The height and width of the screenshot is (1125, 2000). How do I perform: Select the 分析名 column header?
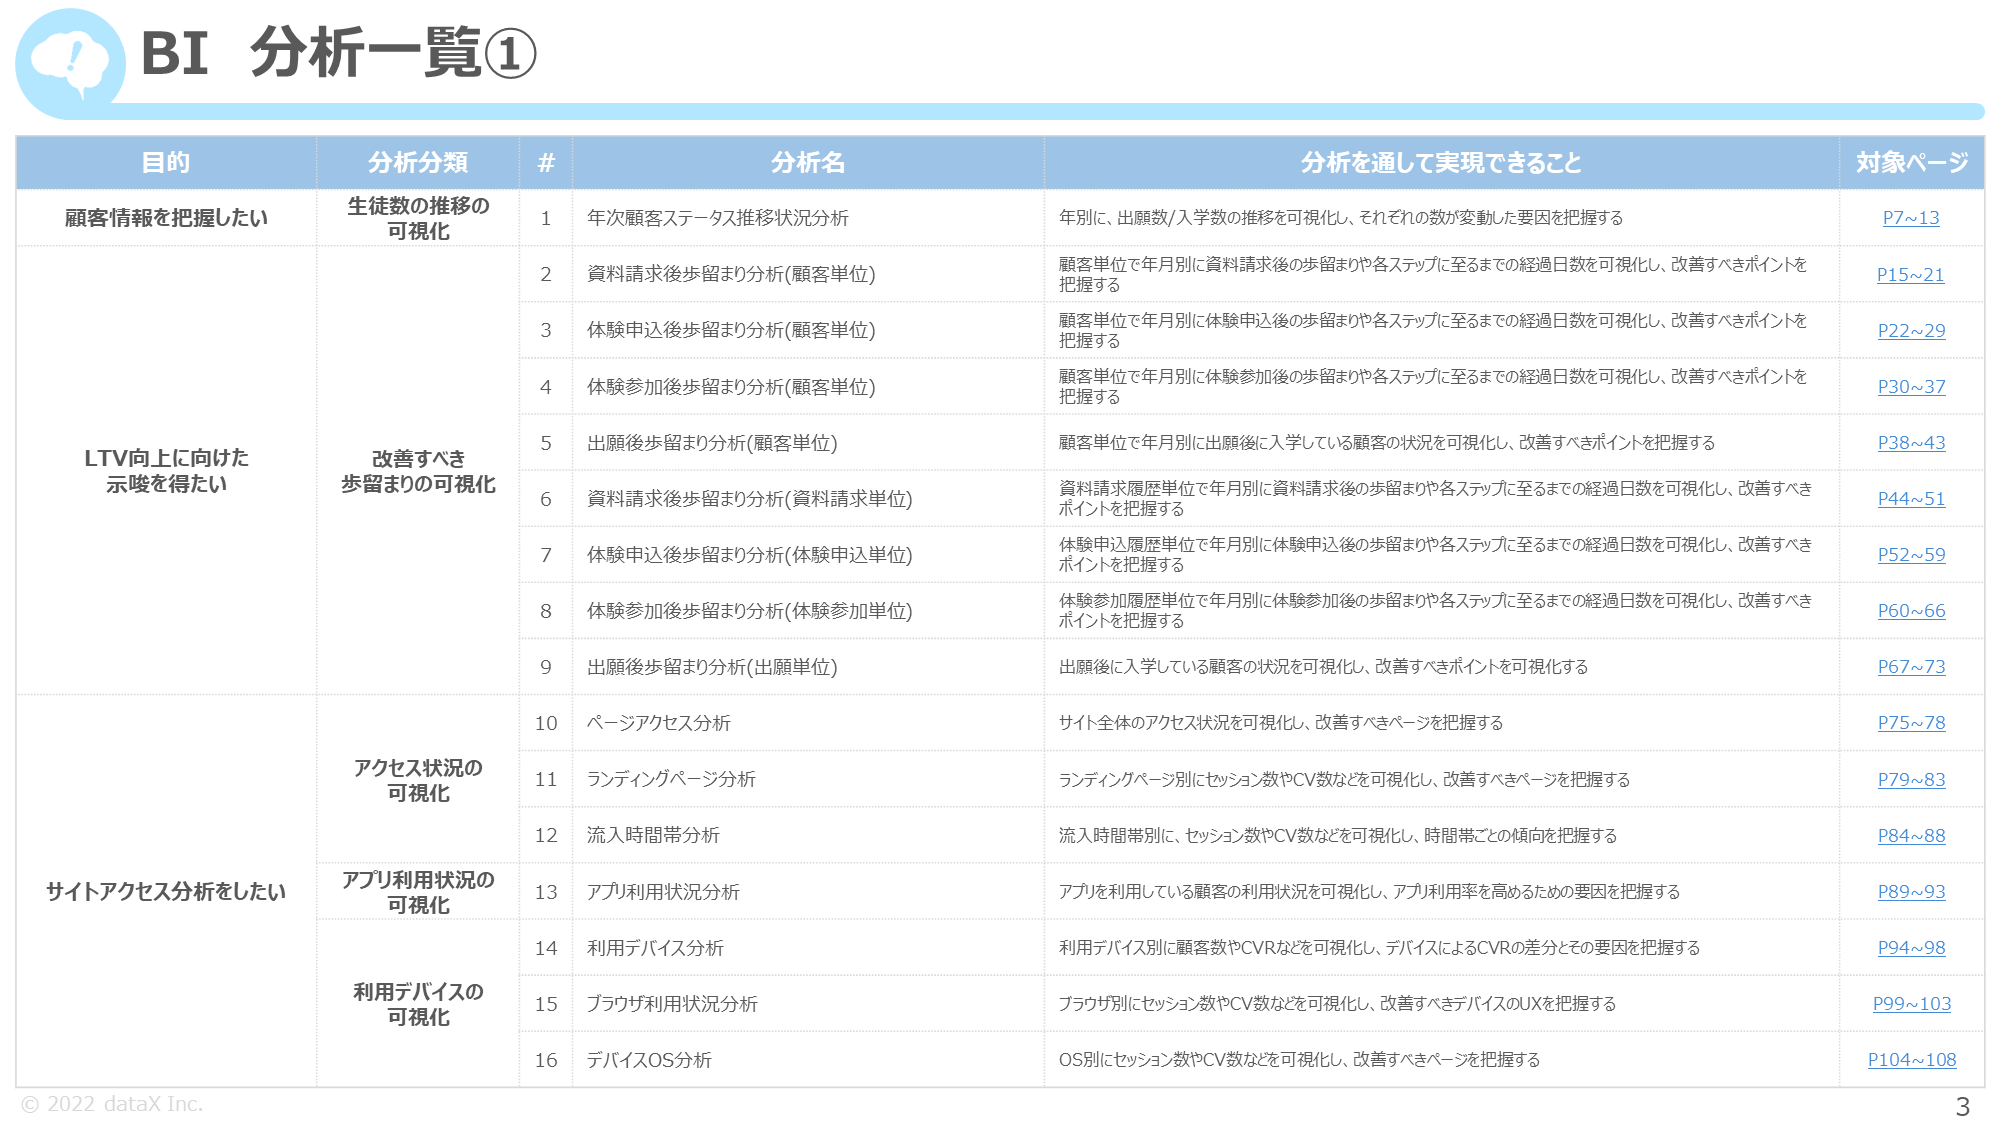point(808,162)
